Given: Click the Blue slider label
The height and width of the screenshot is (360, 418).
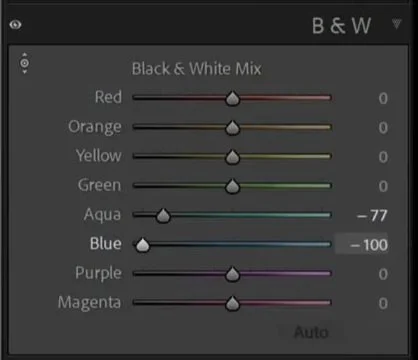Looking at the screenshot, I should [105, 244].
